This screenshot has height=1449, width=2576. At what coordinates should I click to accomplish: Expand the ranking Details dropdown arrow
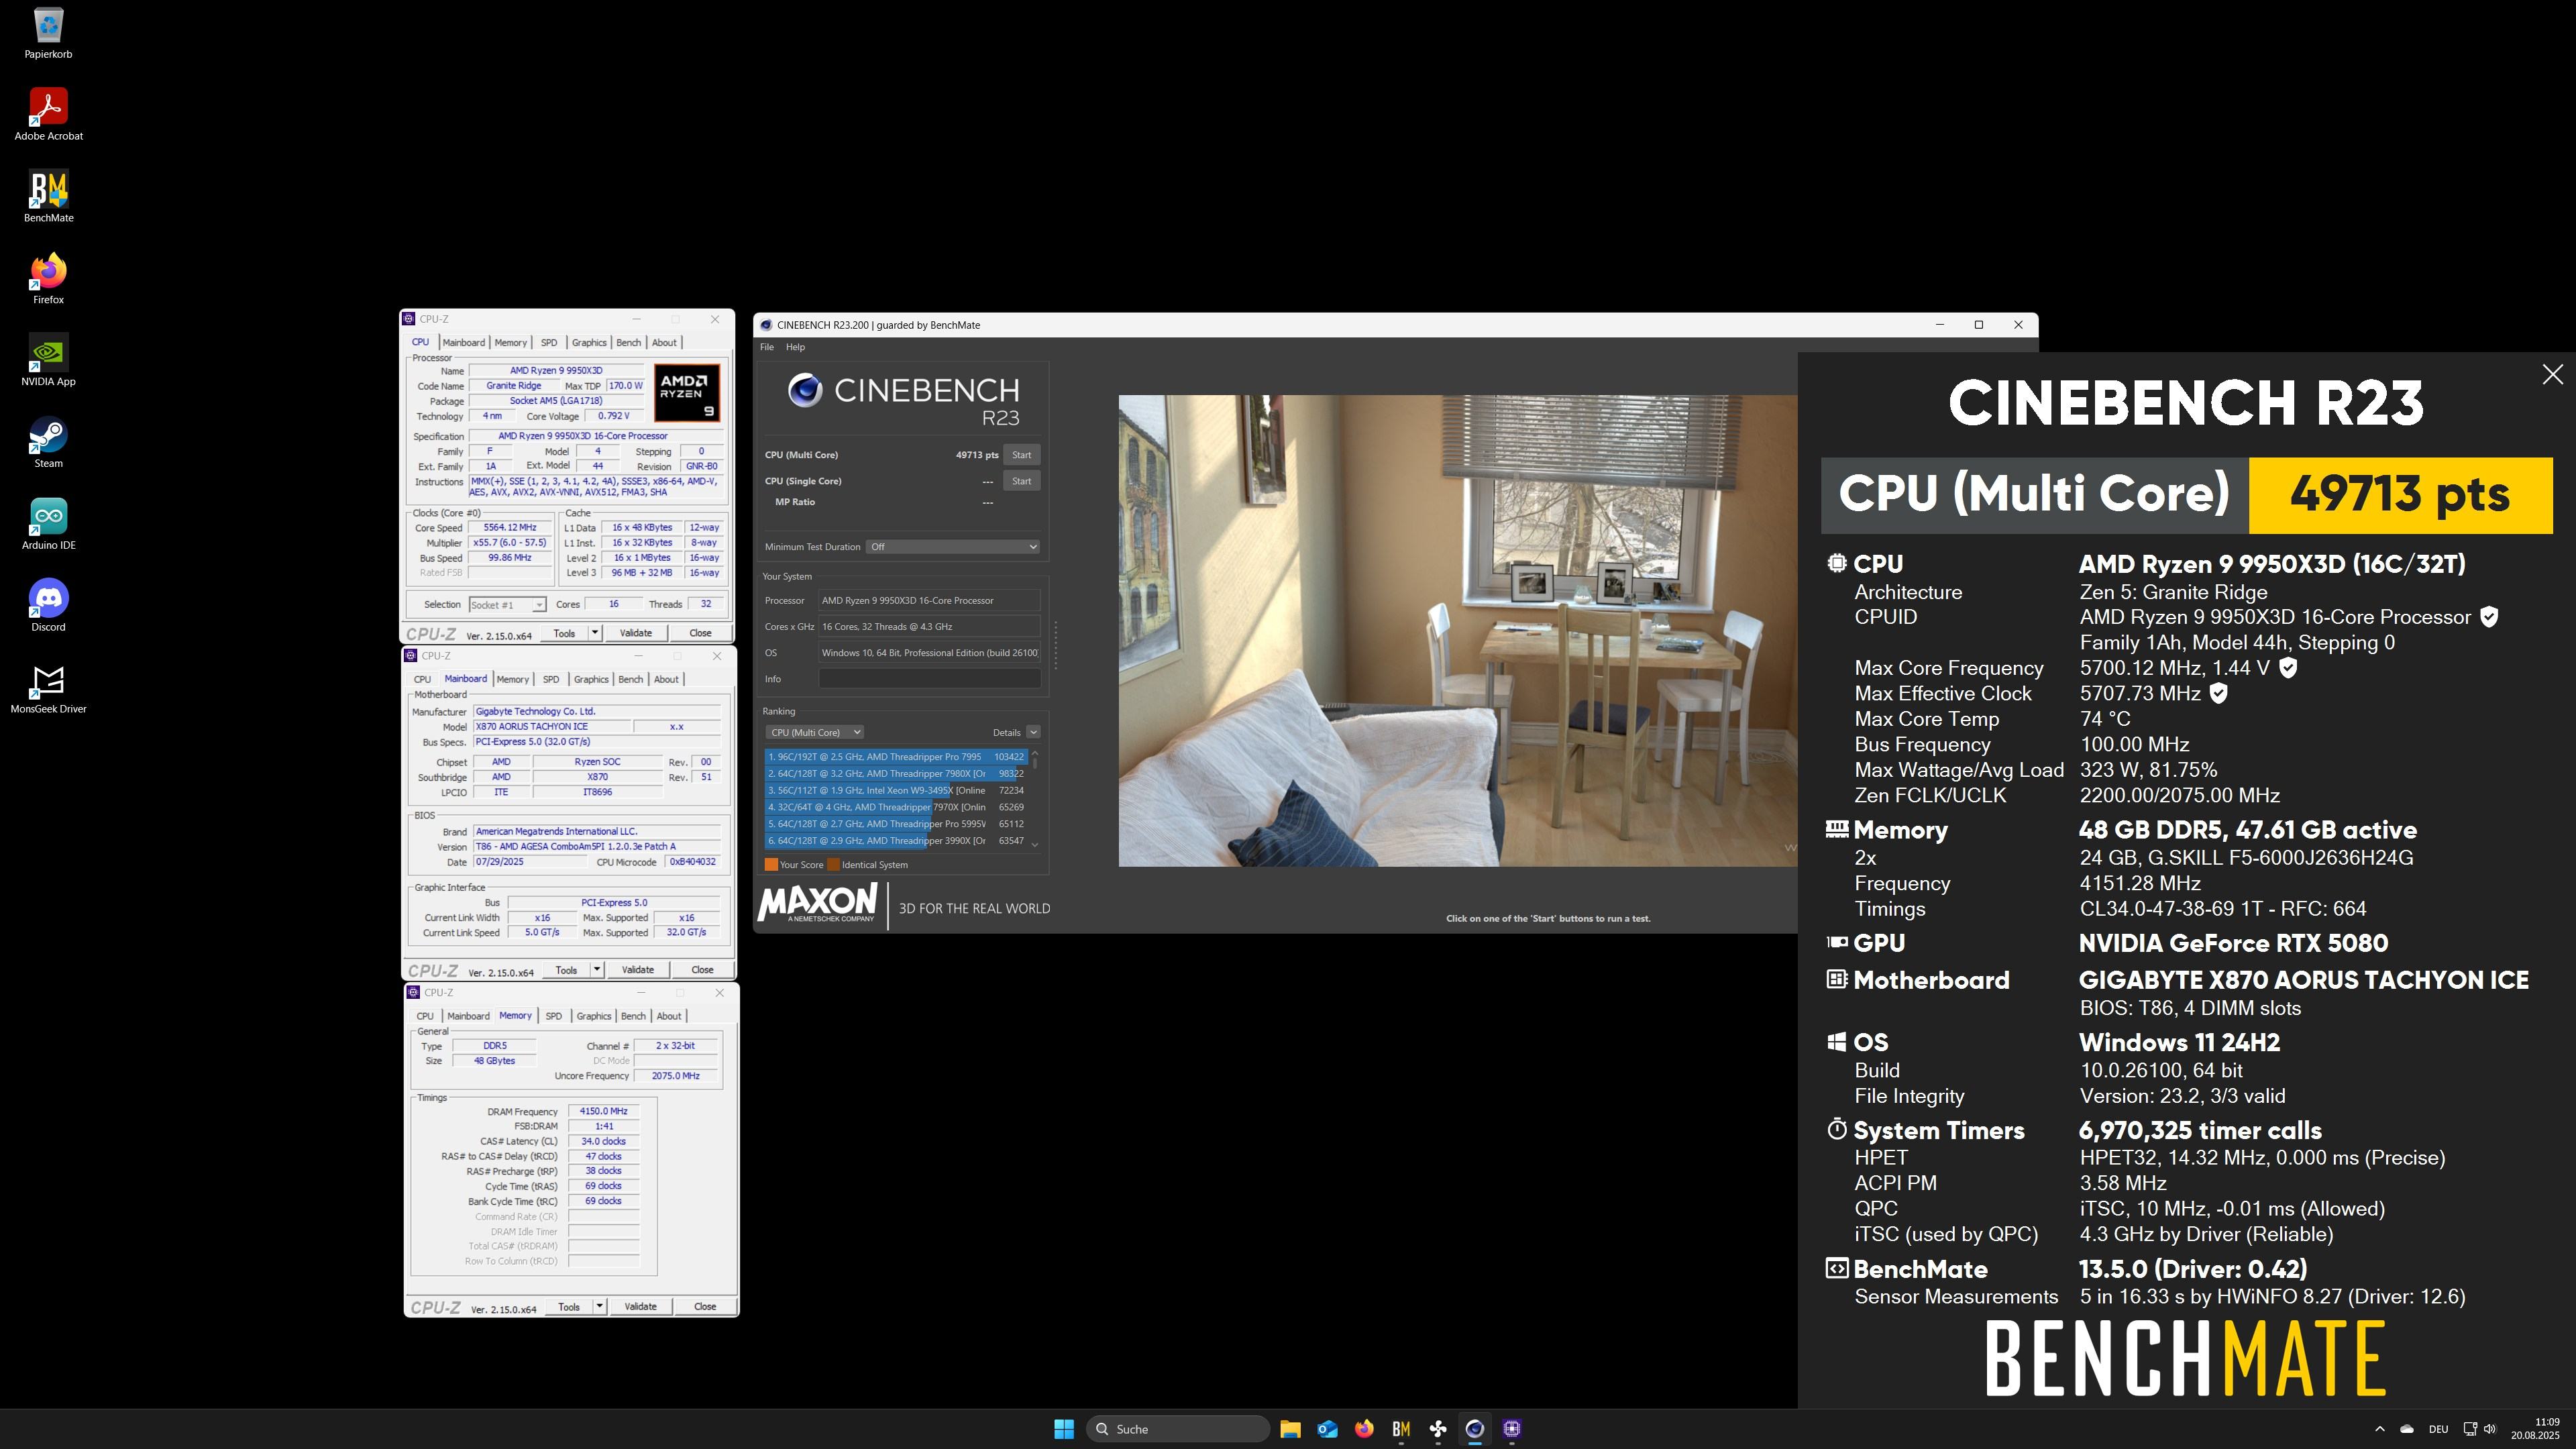1033,732
